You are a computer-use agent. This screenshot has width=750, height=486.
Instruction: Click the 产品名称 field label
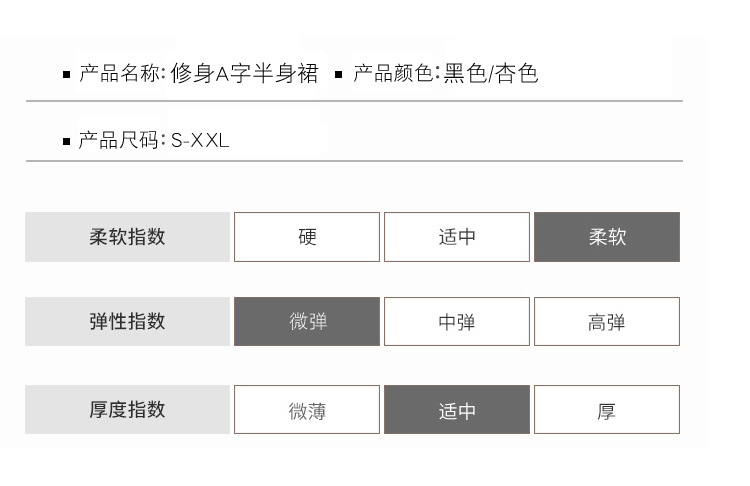pyautogui.click(x=121, y=74)
